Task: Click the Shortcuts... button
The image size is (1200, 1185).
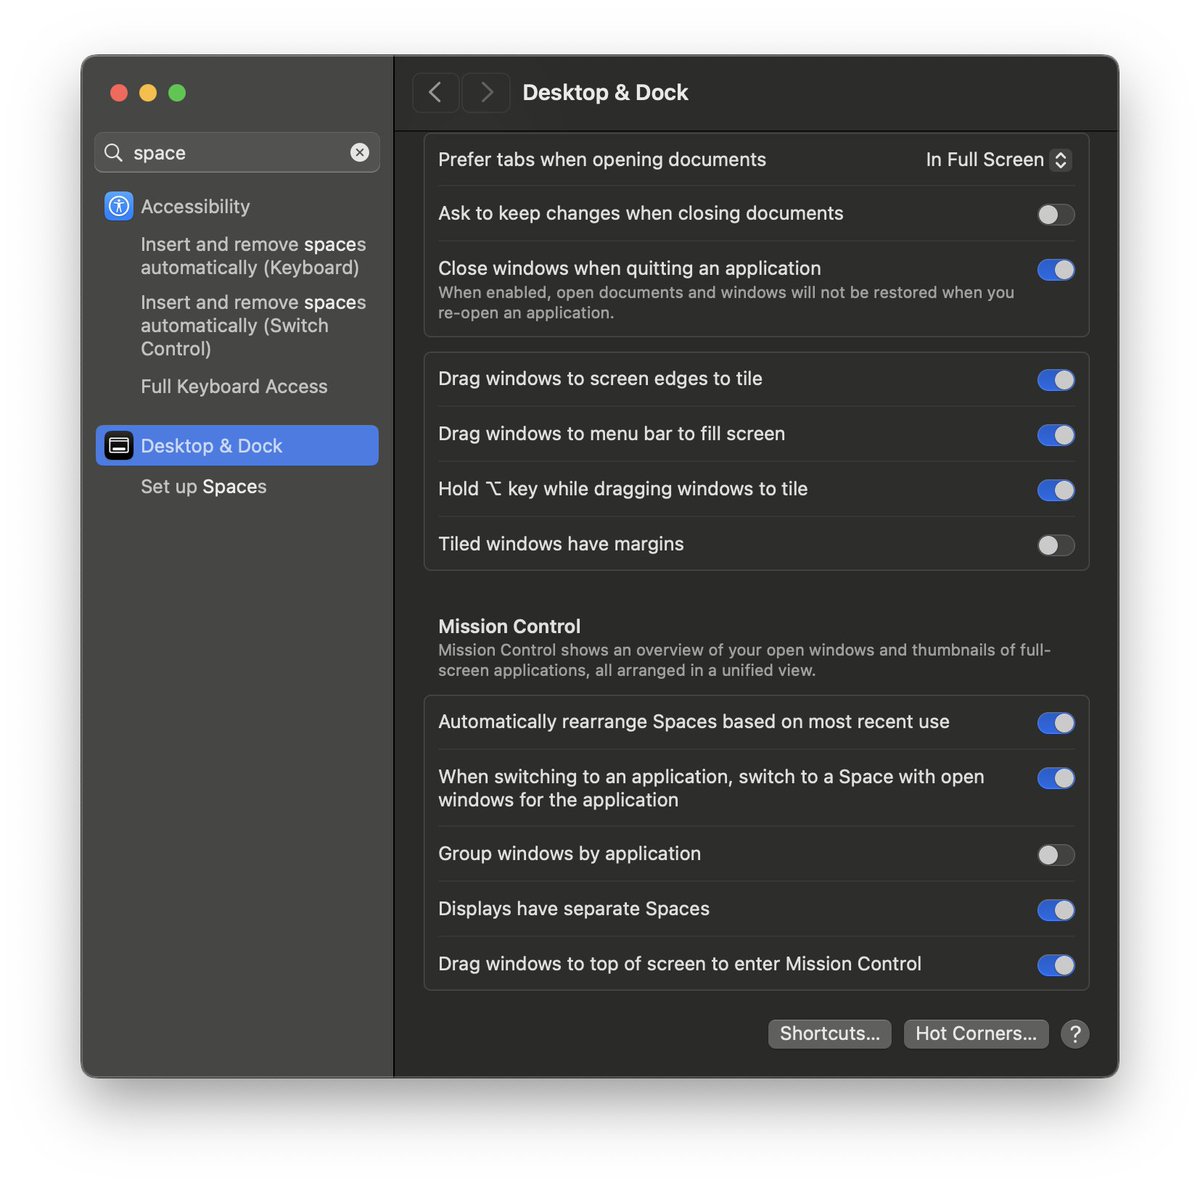Action: 829,1033
